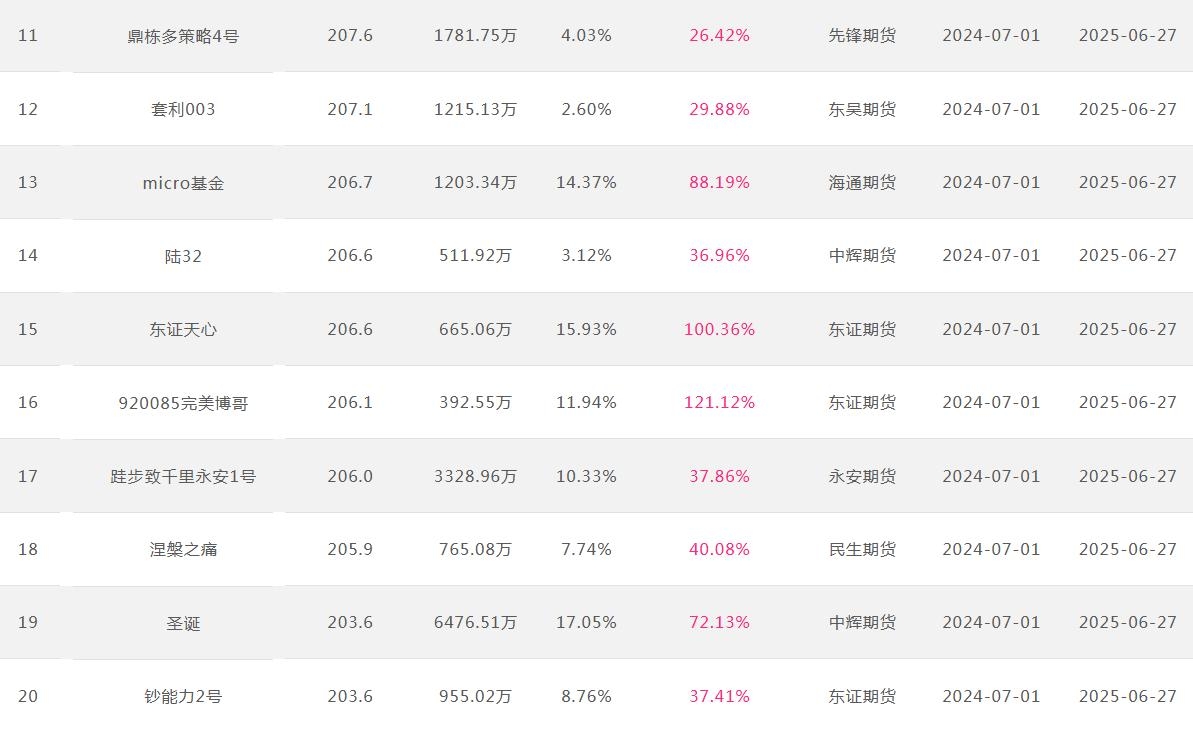1193x729 pixels.
Task: Select the 民生期货 company cell
Action: 862,549
